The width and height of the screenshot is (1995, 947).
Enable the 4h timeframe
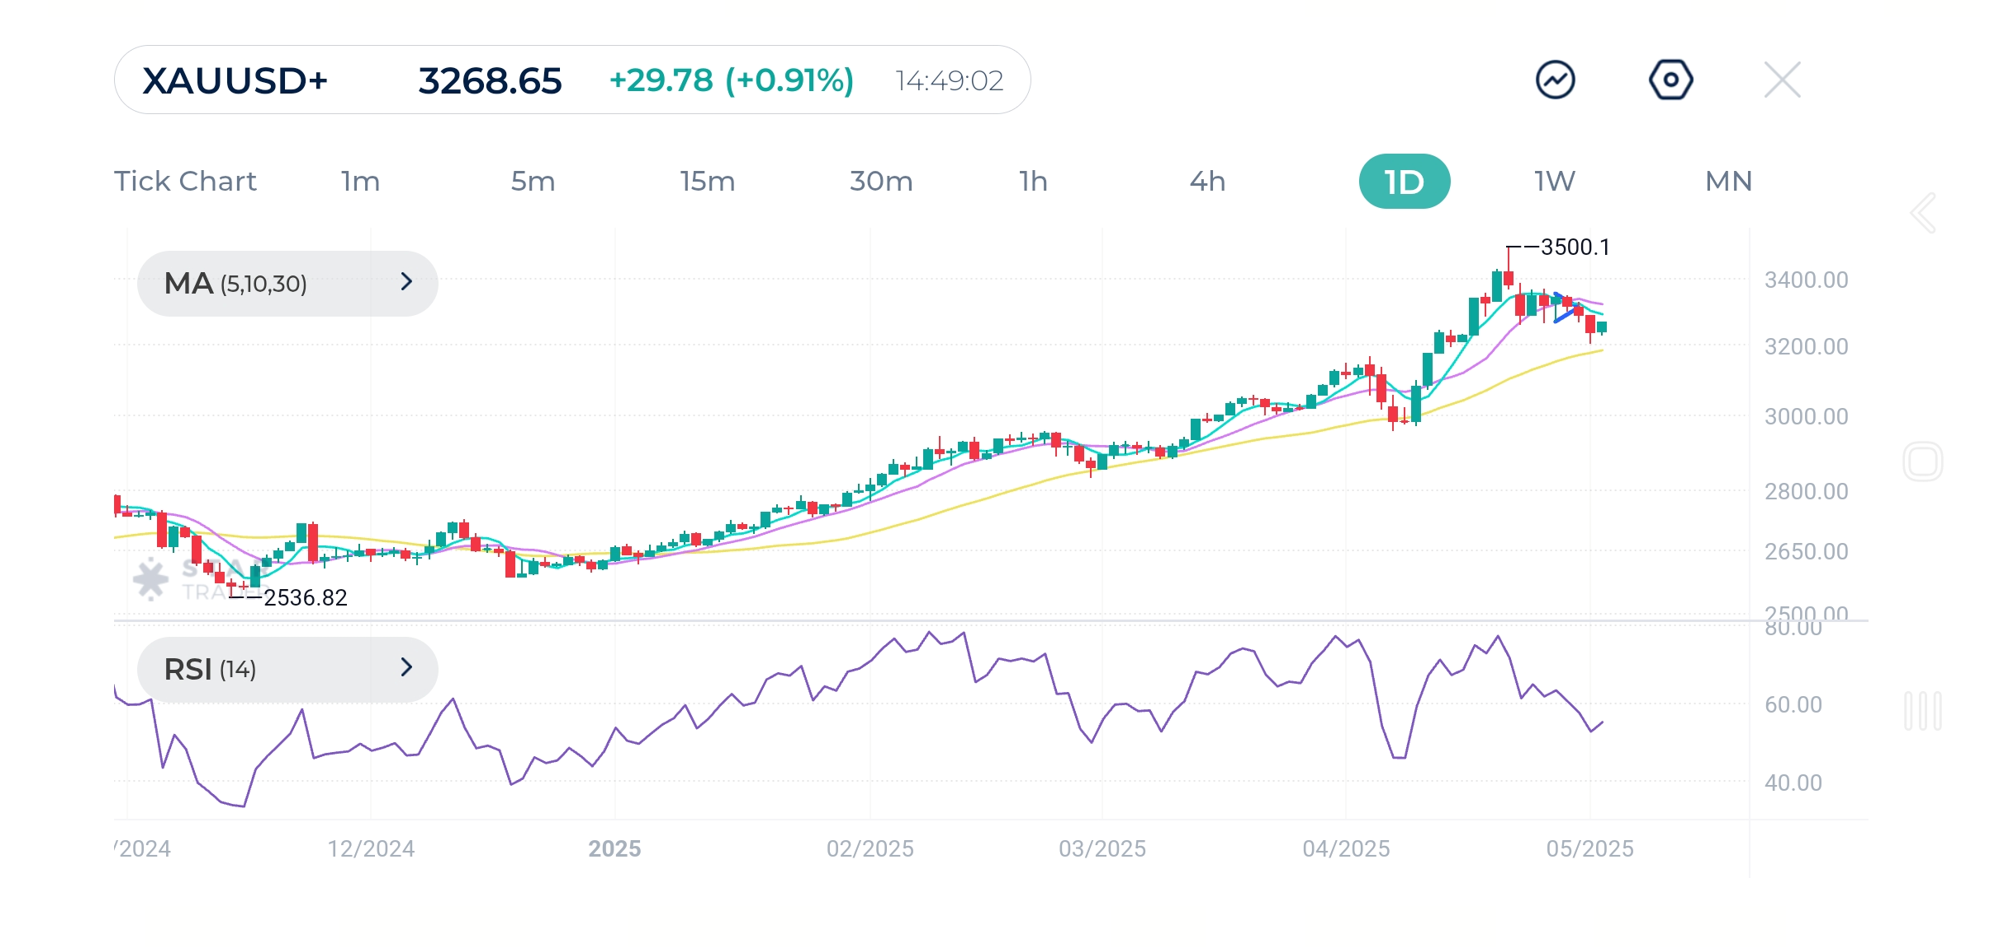click(1208, 181)
